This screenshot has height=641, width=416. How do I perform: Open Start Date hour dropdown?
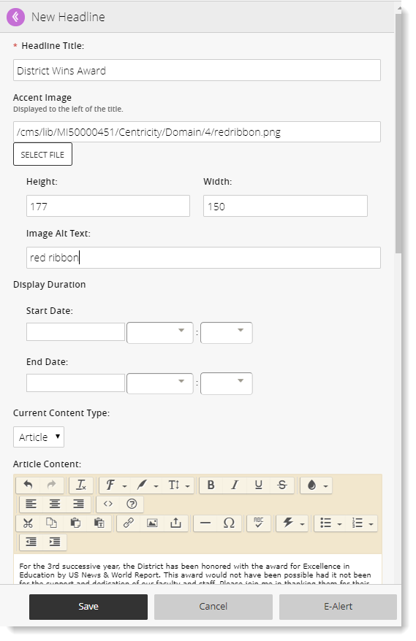160,332
